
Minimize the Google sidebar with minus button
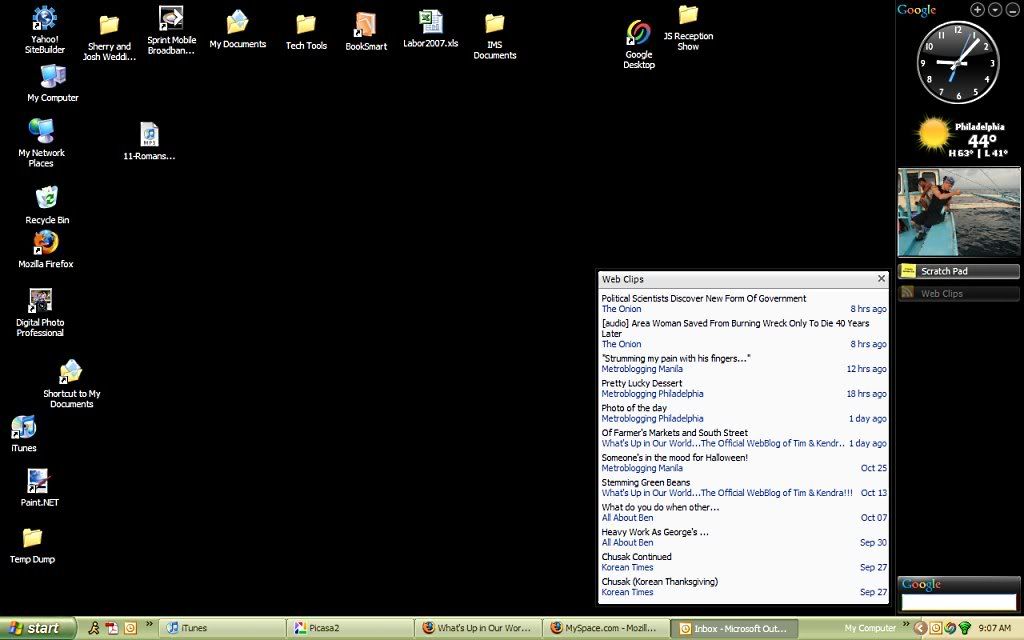[x=1012, y=10]
